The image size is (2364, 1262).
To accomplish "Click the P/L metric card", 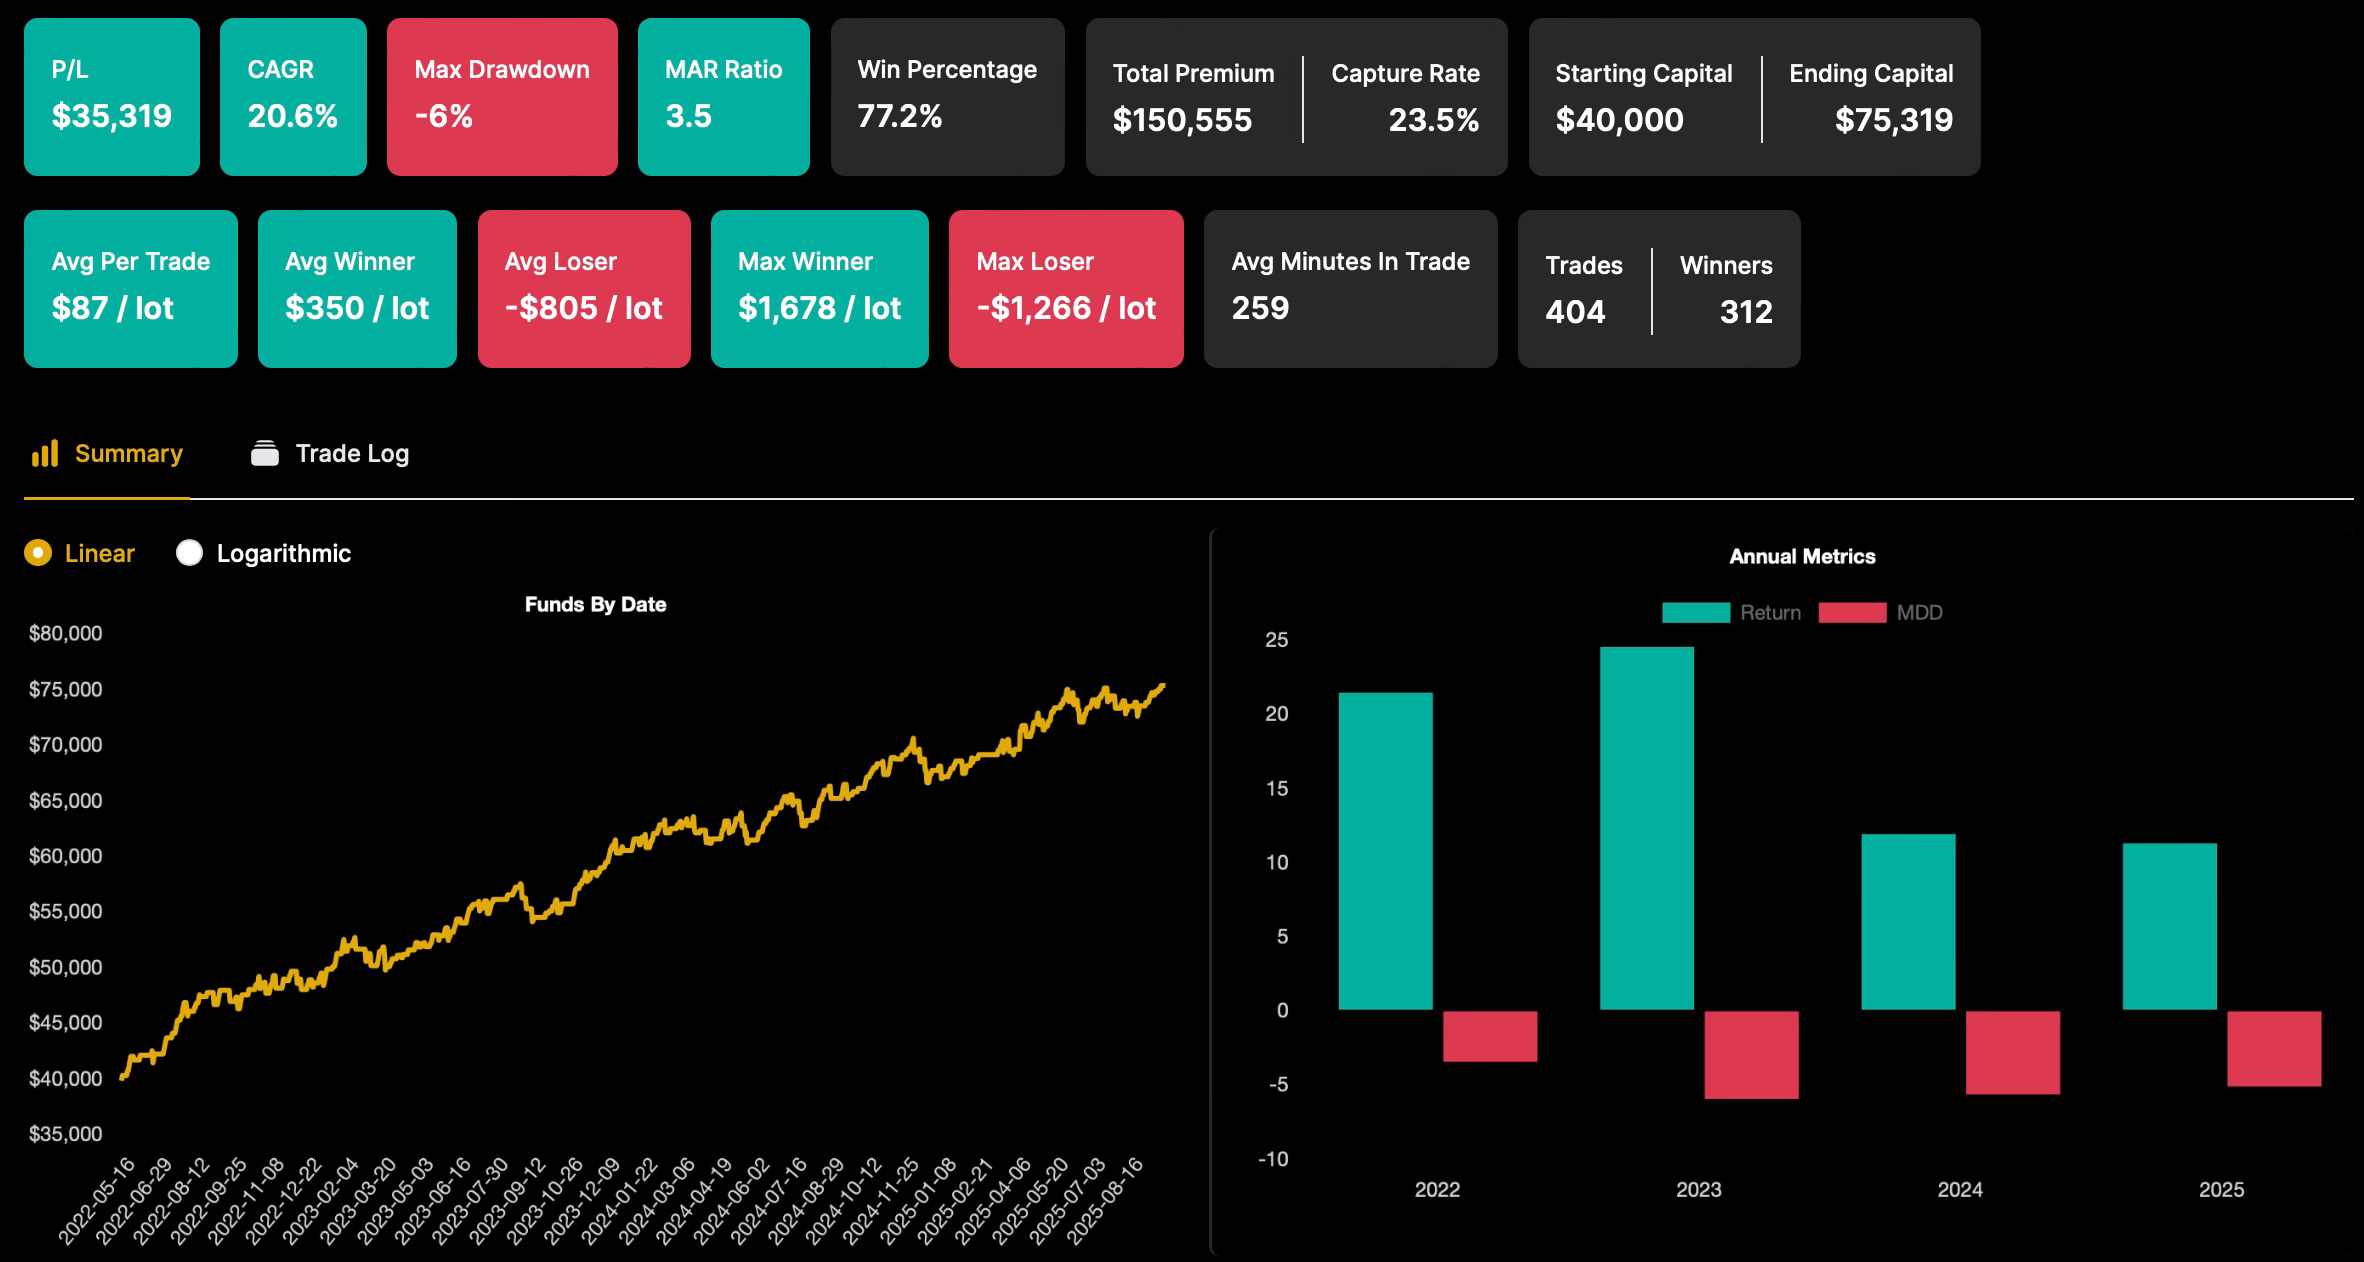I will coord(111,96).
